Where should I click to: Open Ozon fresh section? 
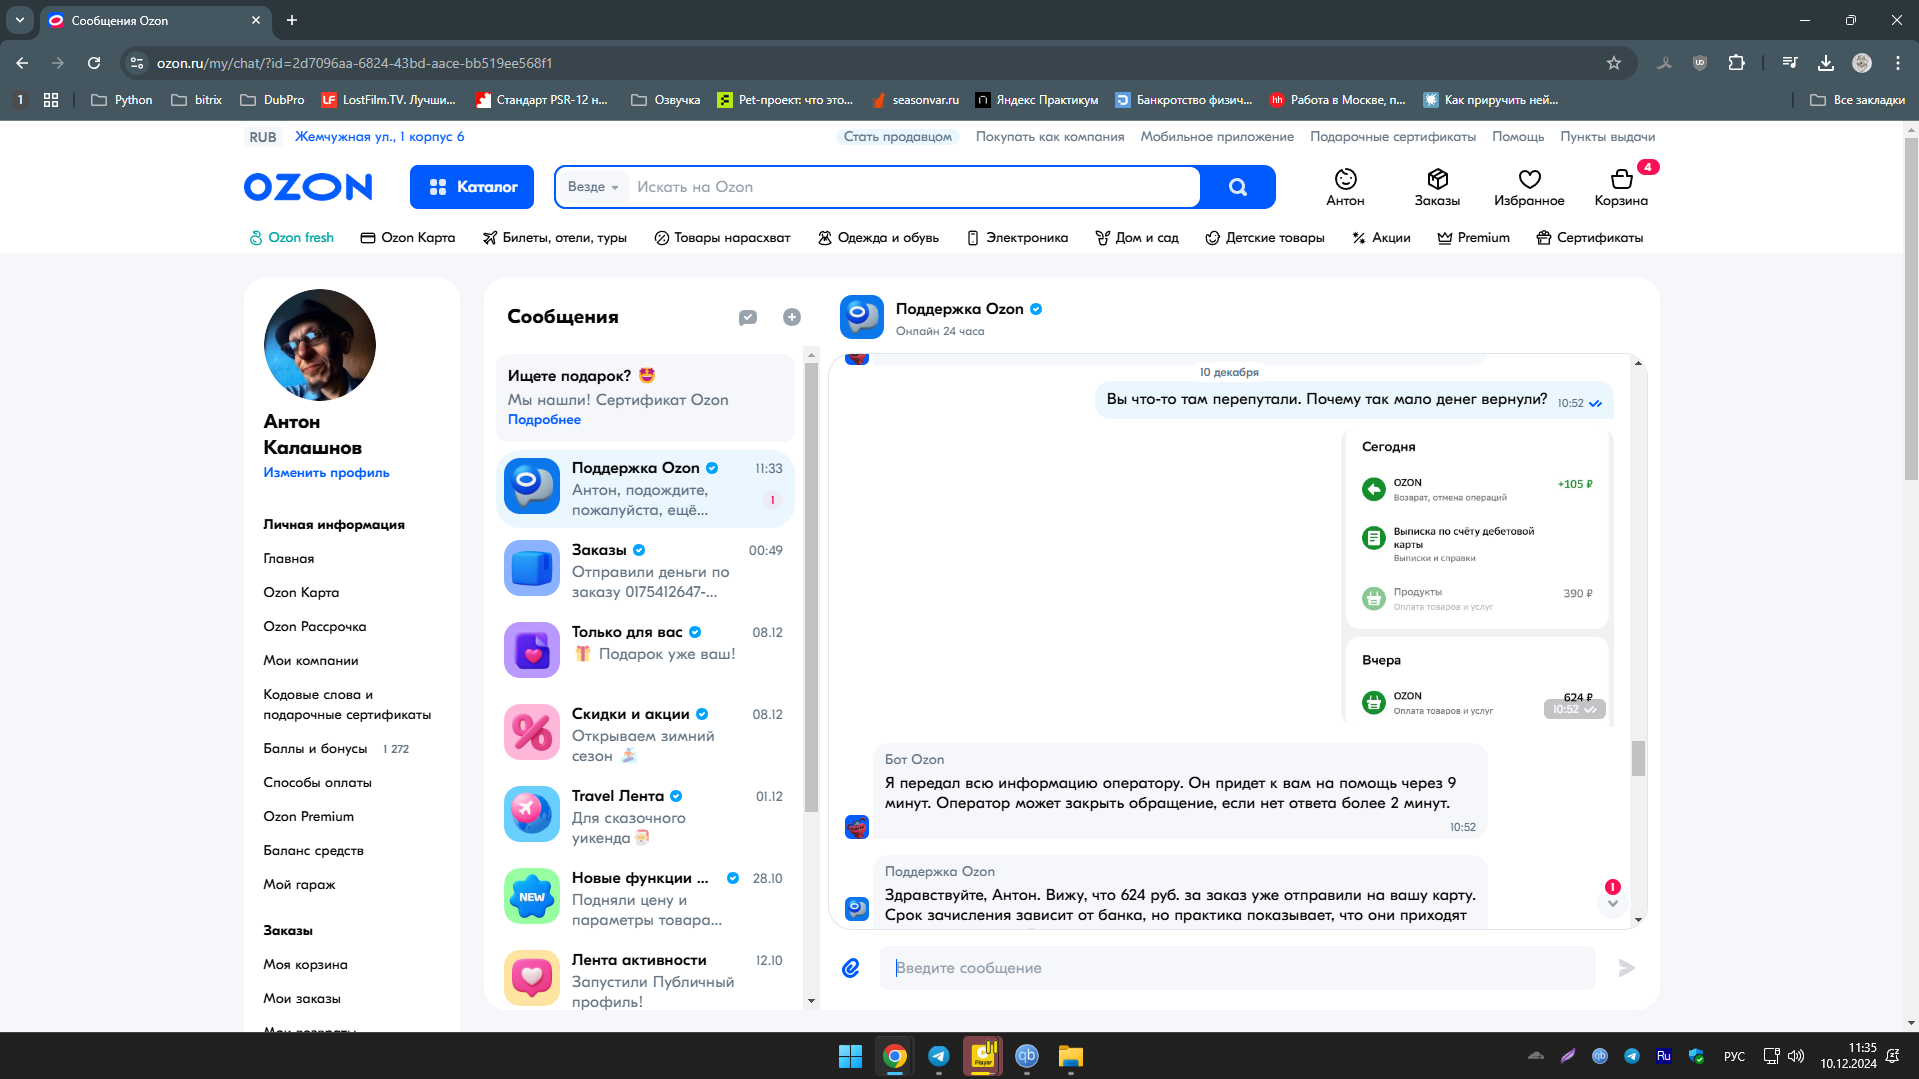292,238
